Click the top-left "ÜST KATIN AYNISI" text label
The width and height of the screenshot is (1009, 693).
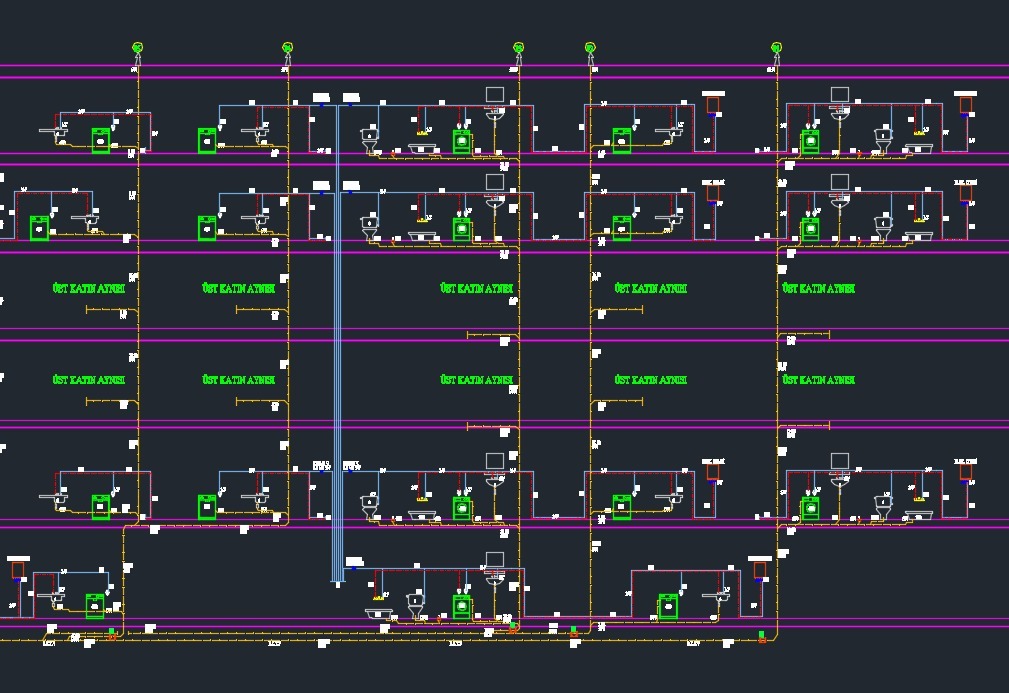88,288
